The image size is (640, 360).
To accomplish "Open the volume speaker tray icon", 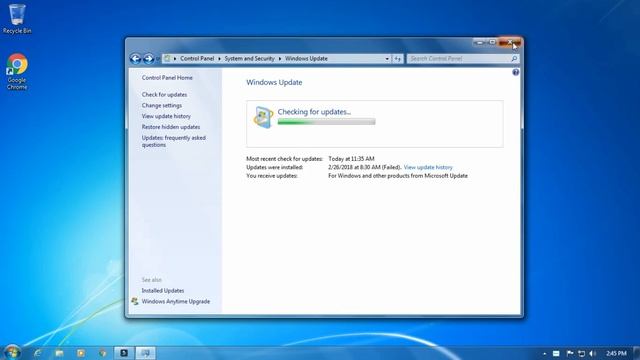I will click(x=593, y=353).
